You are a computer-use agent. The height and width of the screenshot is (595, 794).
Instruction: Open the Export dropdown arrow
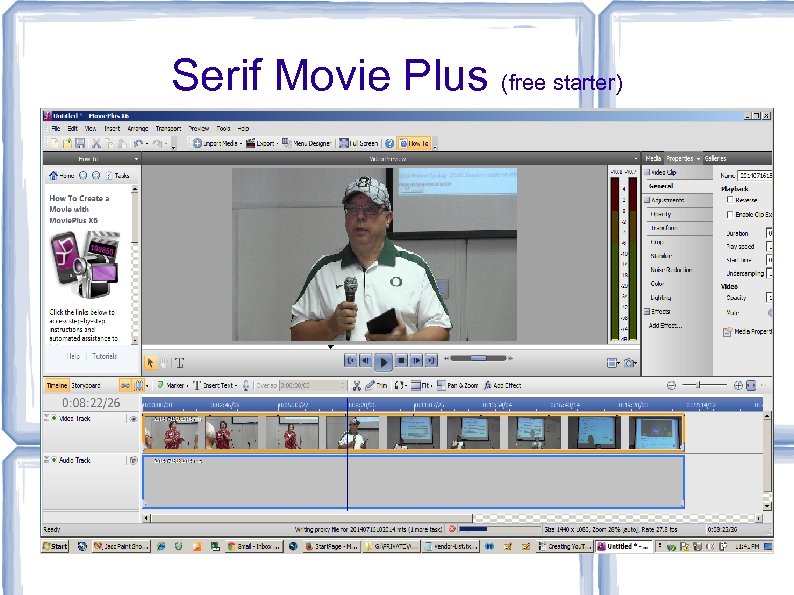click(277, 144)
